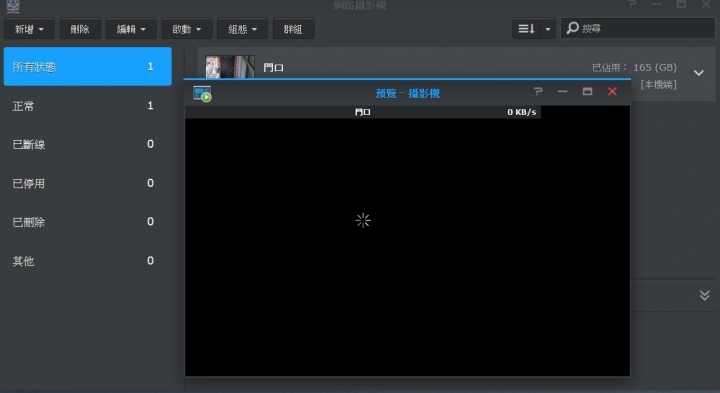
Task: Click the 門口 camera thumbnail
Action: [x=230, y=67]
